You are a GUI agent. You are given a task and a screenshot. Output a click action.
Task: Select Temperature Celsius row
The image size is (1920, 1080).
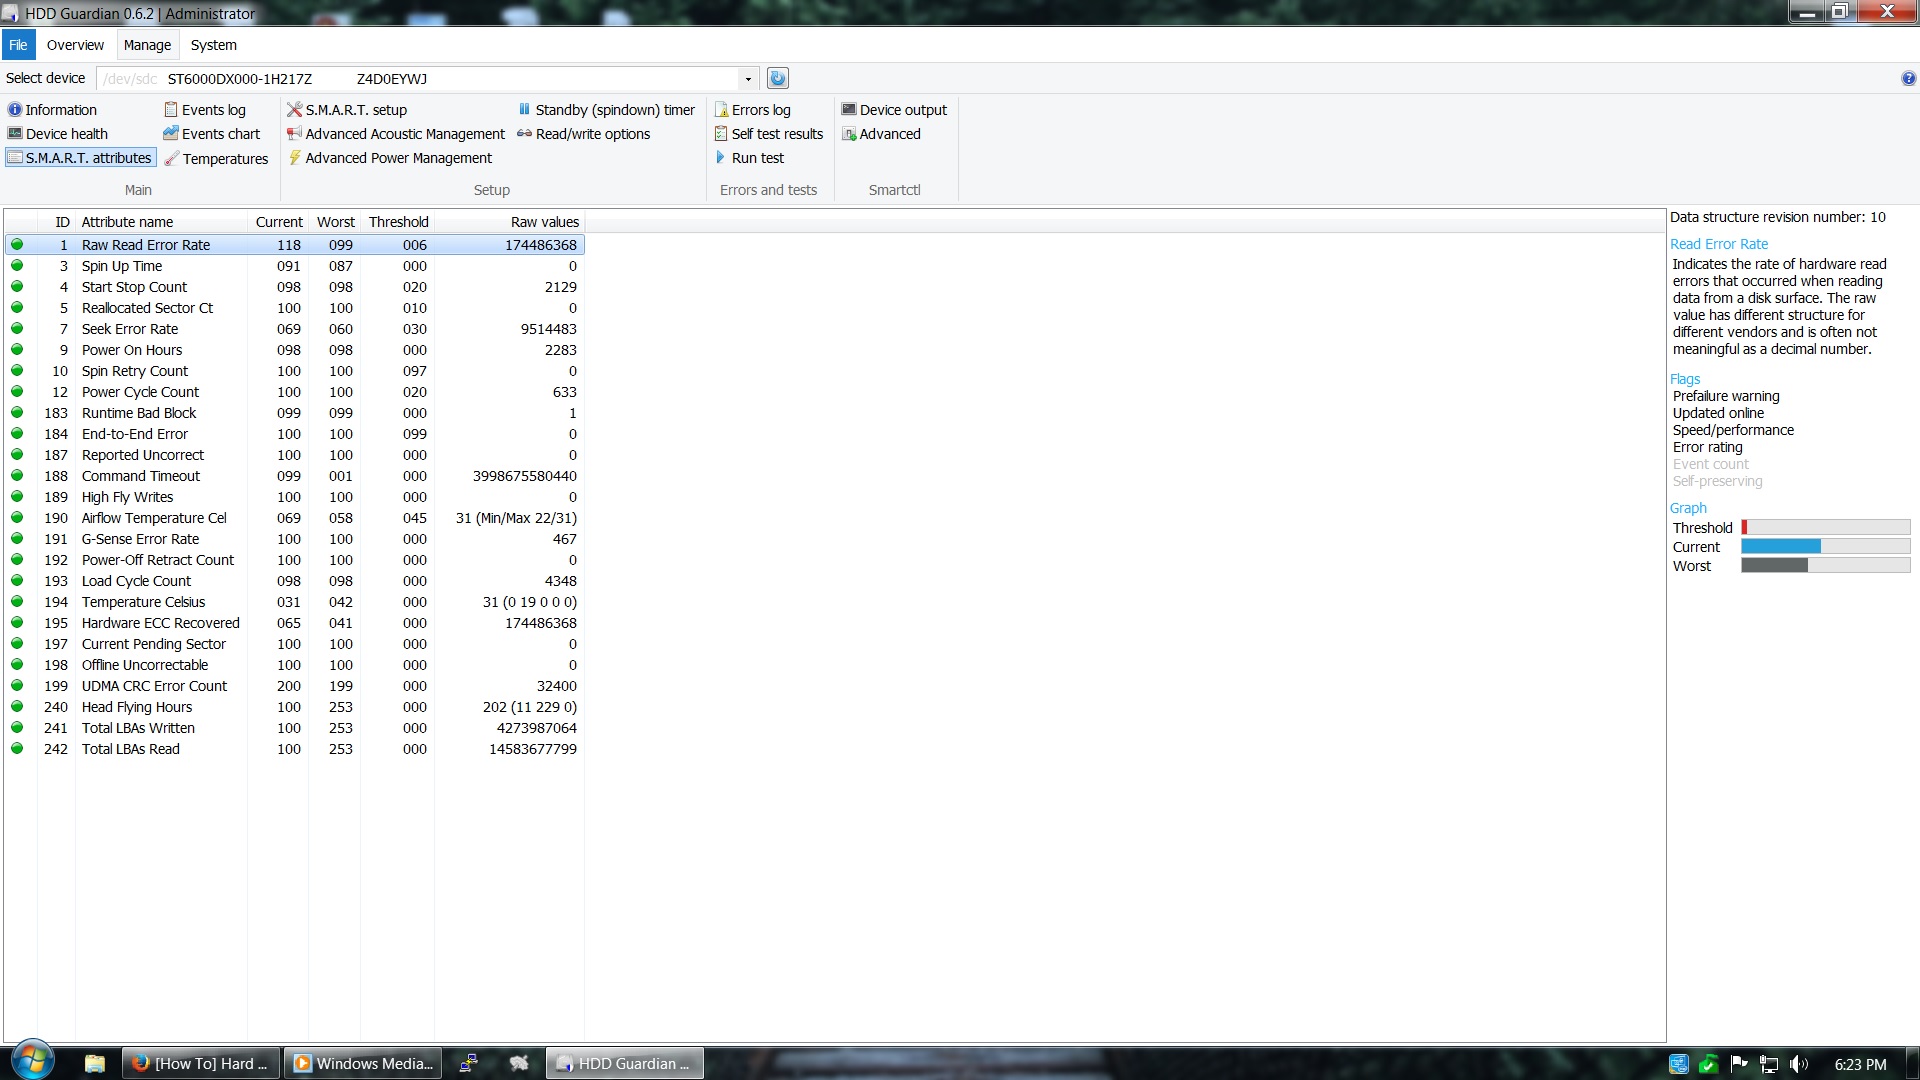tap(295, 602)
